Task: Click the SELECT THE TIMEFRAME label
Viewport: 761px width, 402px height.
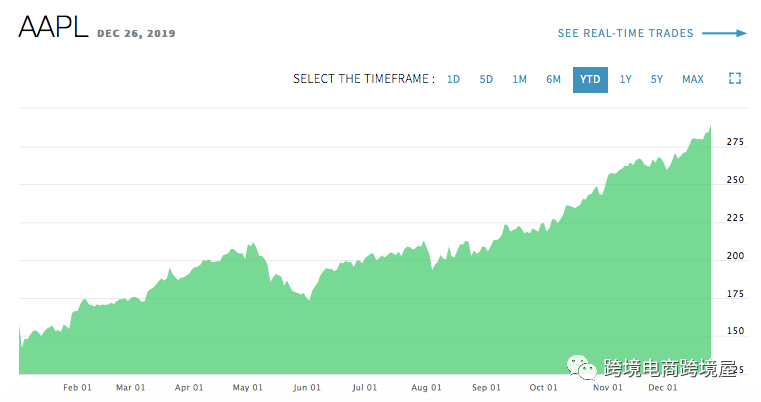Action: point(364,79)
